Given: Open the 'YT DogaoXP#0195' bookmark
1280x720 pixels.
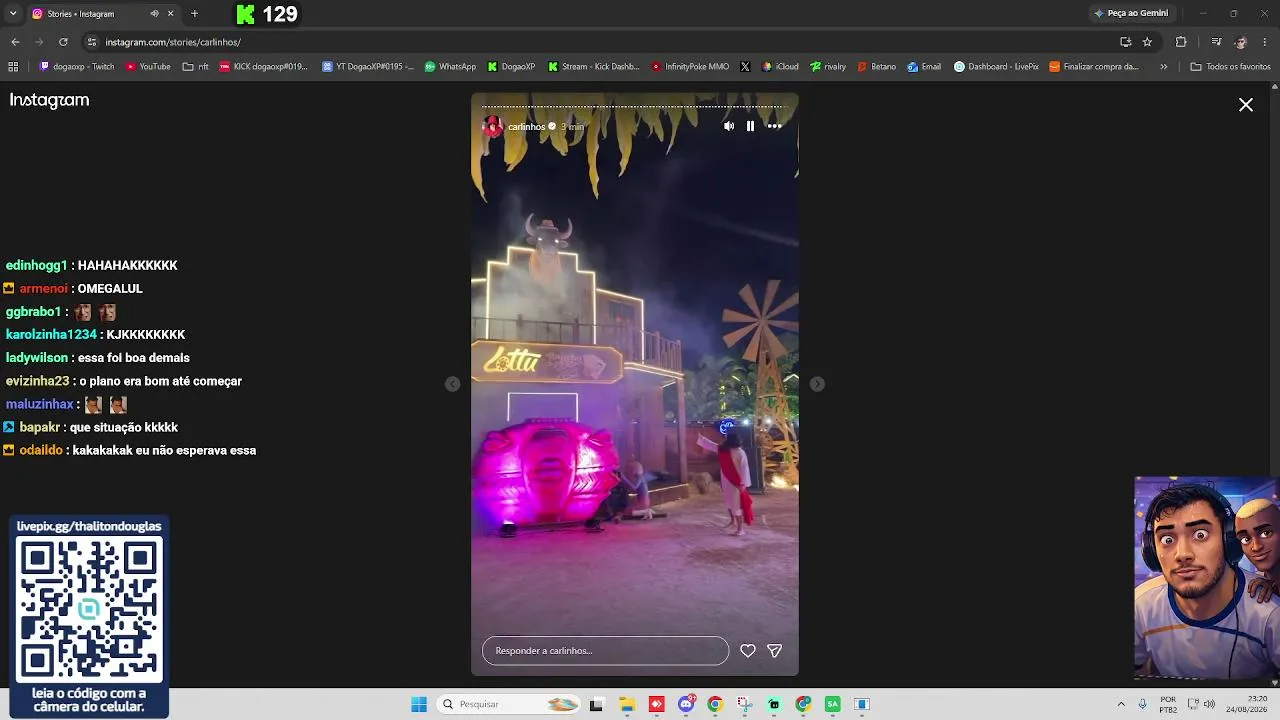Looking at the screenshot, I should point(368,67).
